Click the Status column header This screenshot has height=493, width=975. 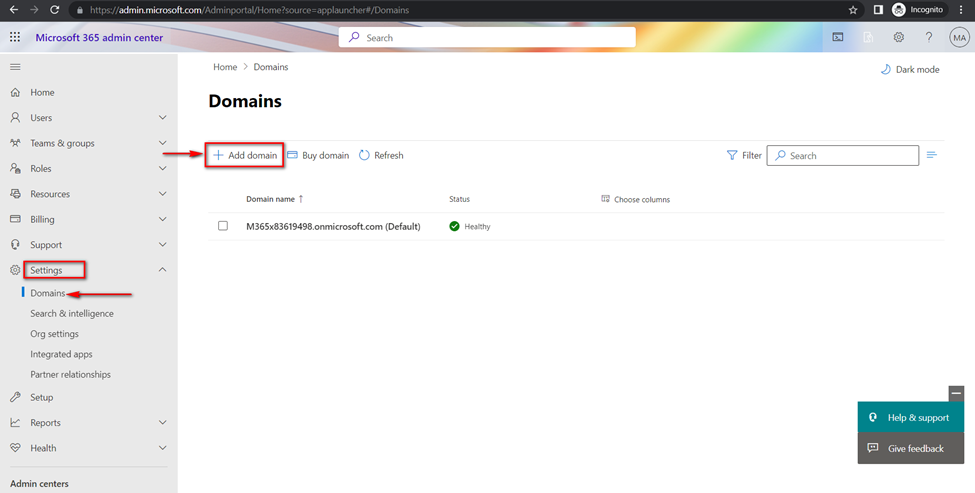[x=460, y=200]
